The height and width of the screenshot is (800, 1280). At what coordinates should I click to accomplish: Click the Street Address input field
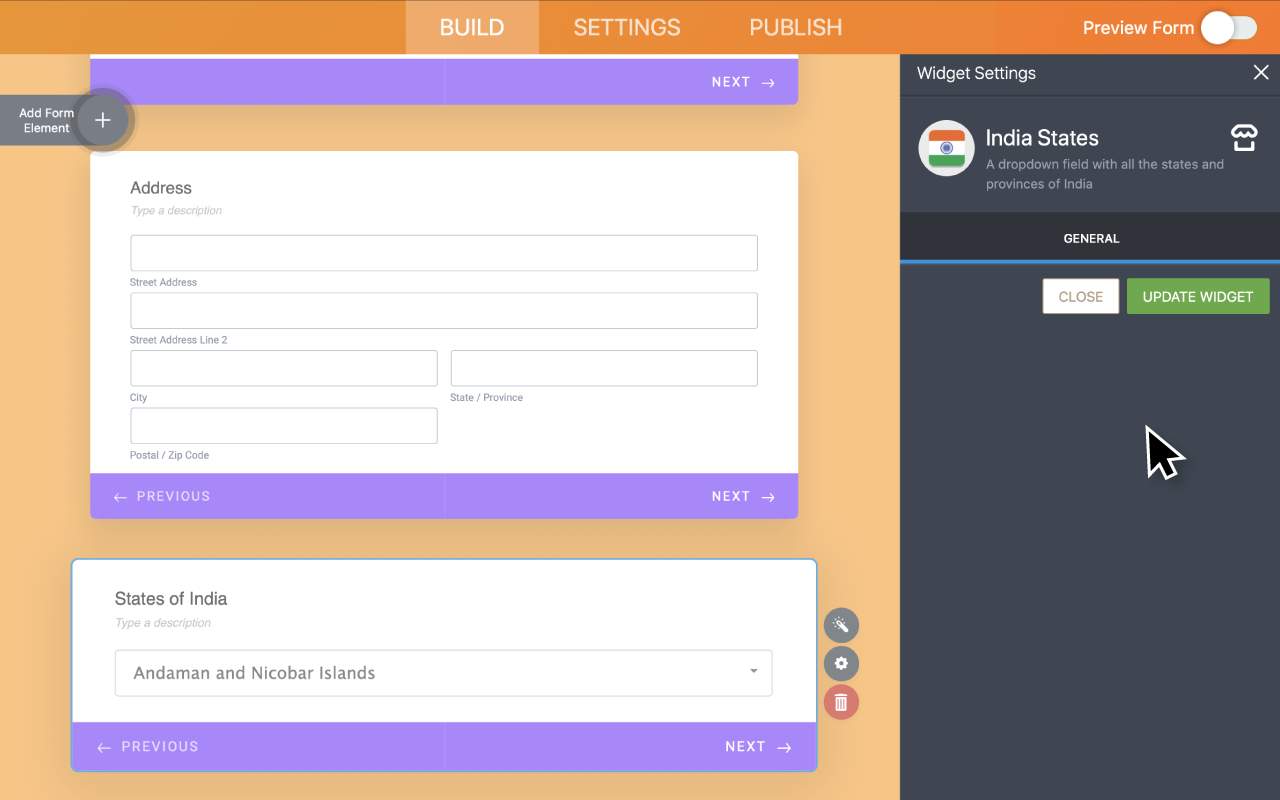[x=444, y=253]
